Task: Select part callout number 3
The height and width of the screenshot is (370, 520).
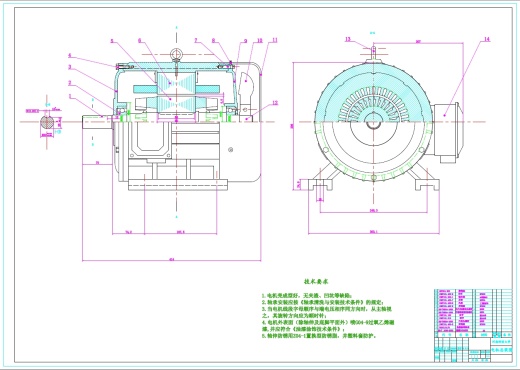Action: click(x=70, y=67)
